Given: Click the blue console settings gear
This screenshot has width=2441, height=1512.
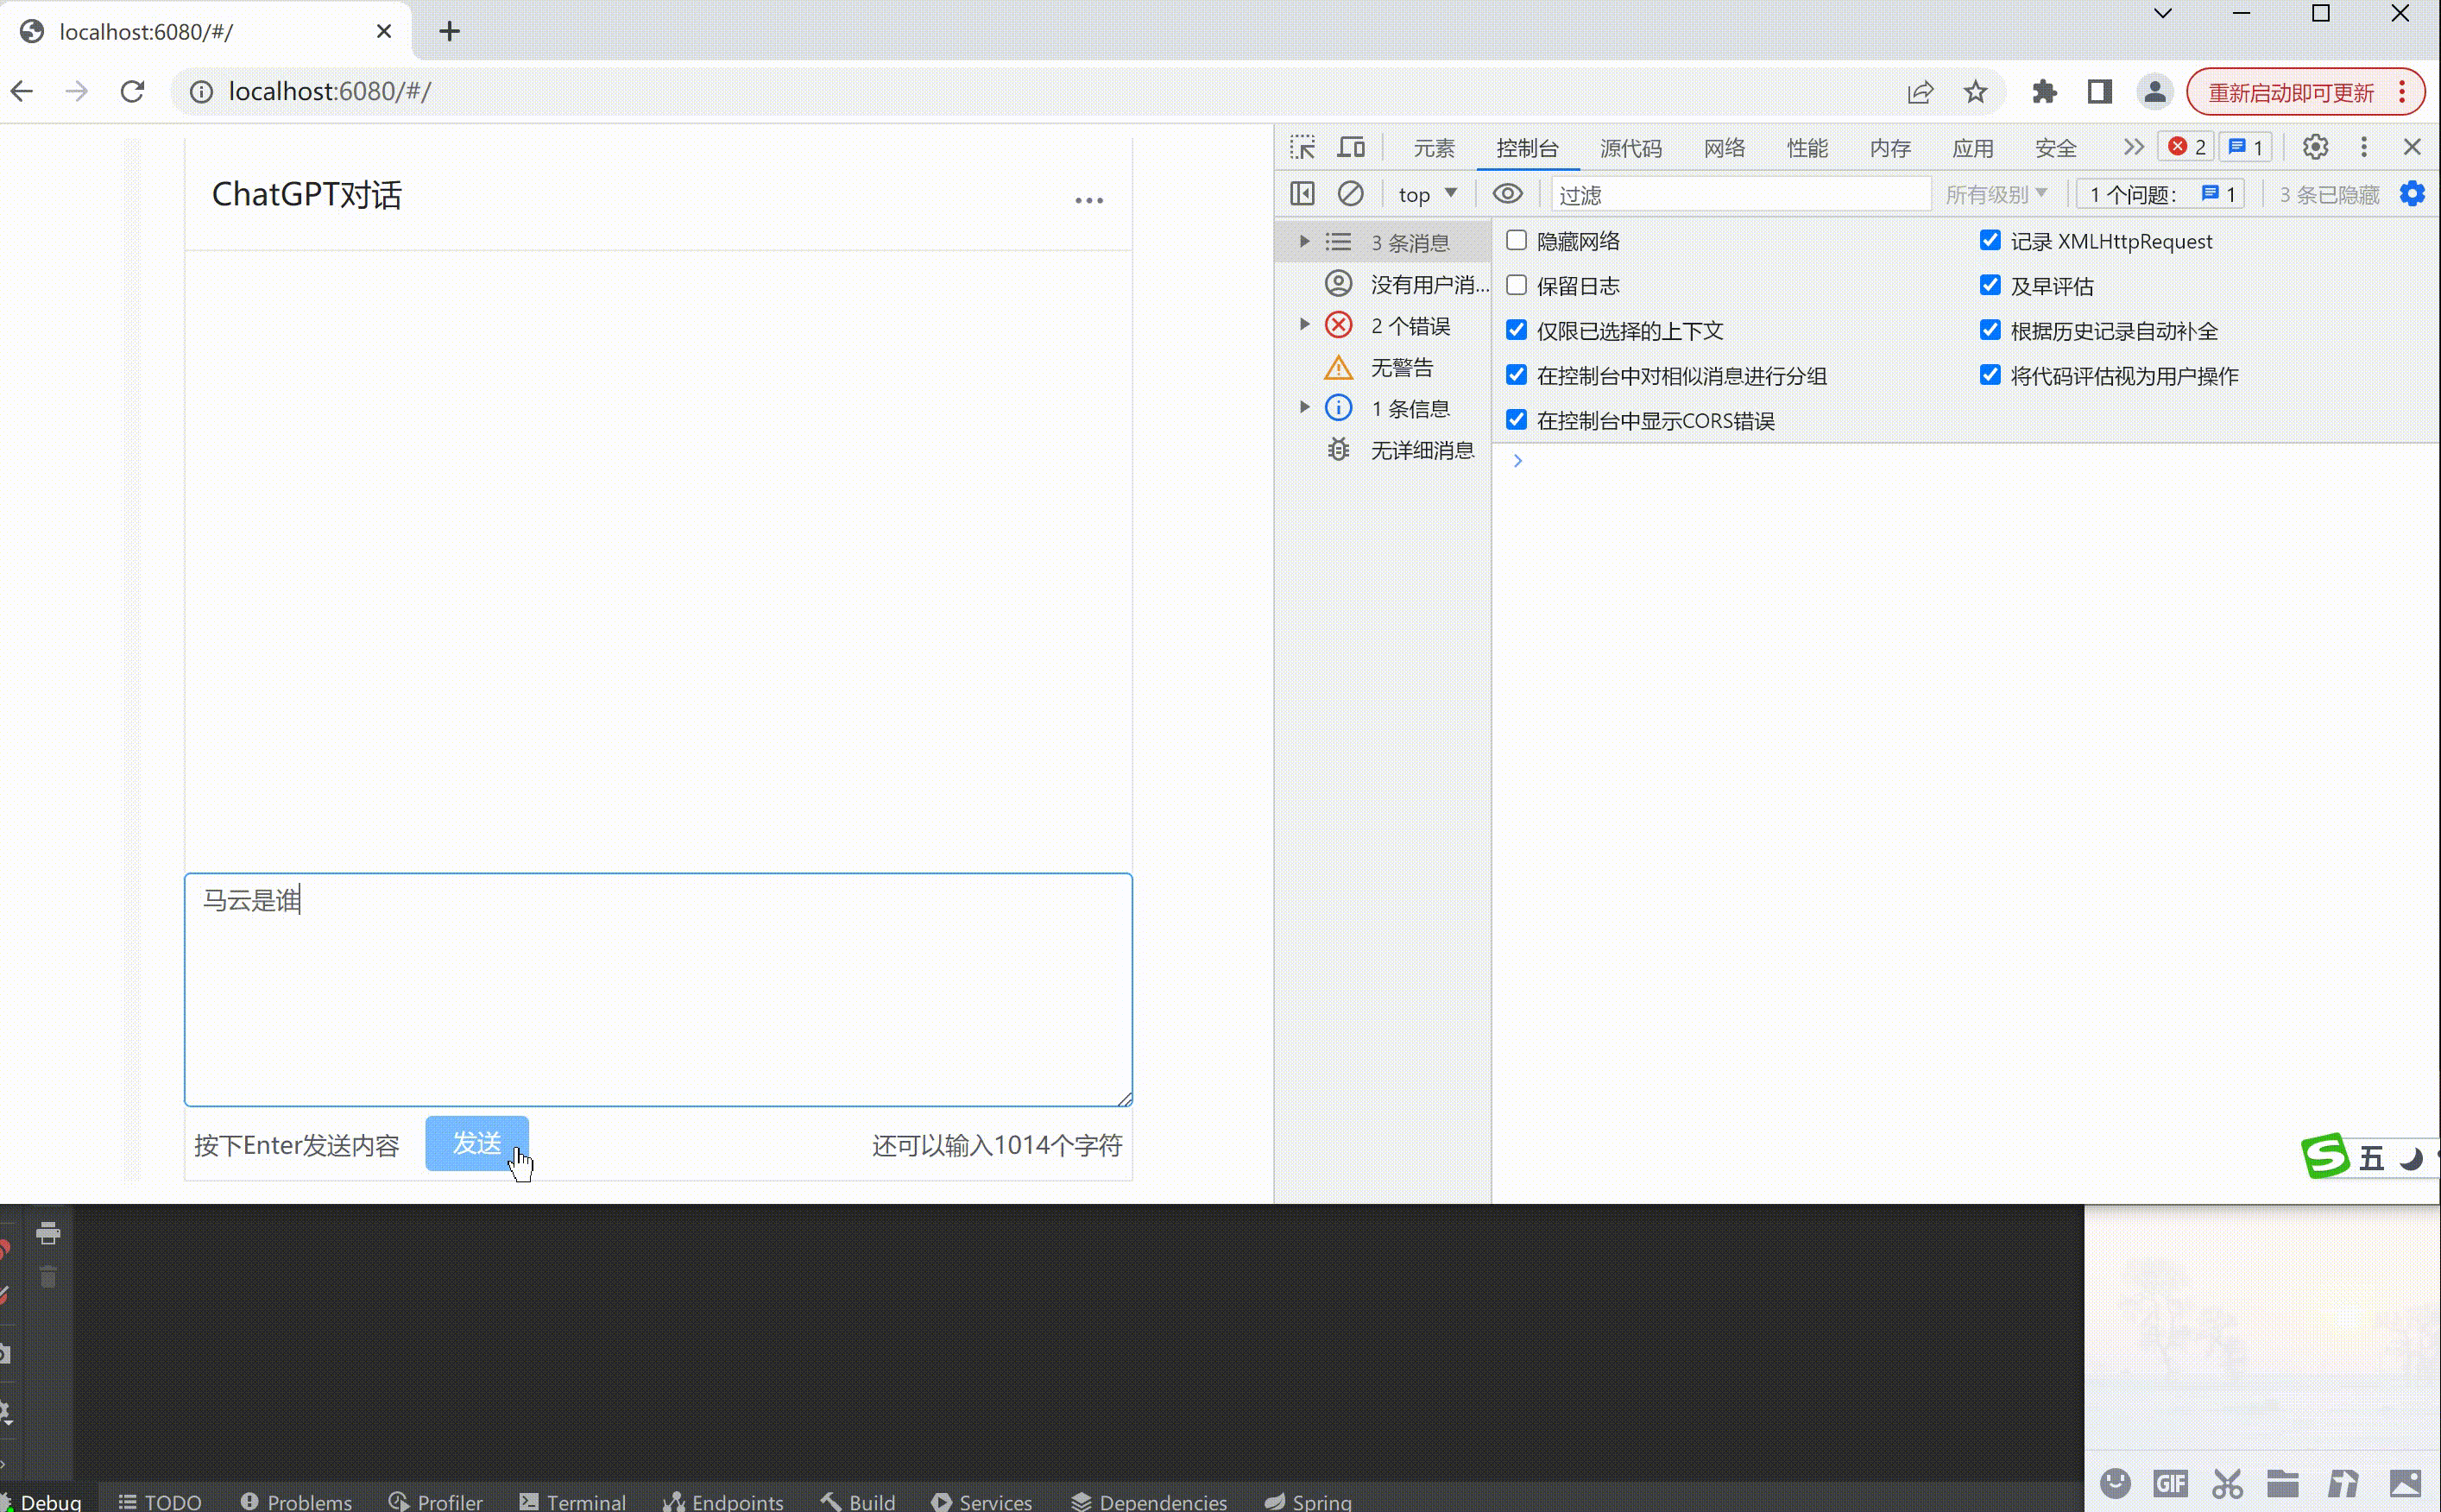Looking at the screenshot, I should click(2412, 193).
